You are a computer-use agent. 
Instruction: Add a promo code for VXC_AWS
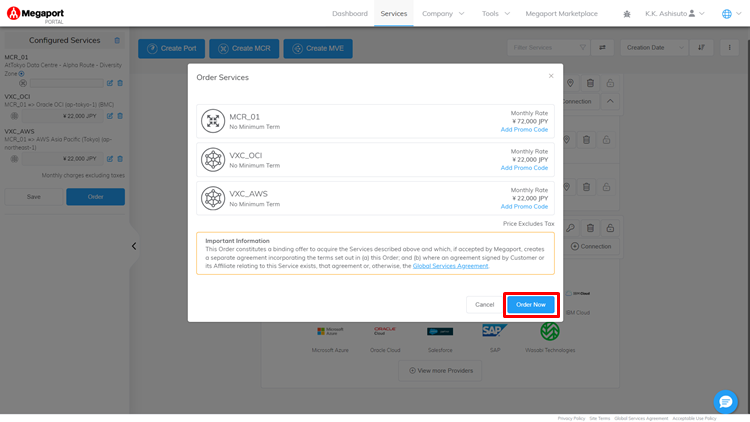point(524,207)
